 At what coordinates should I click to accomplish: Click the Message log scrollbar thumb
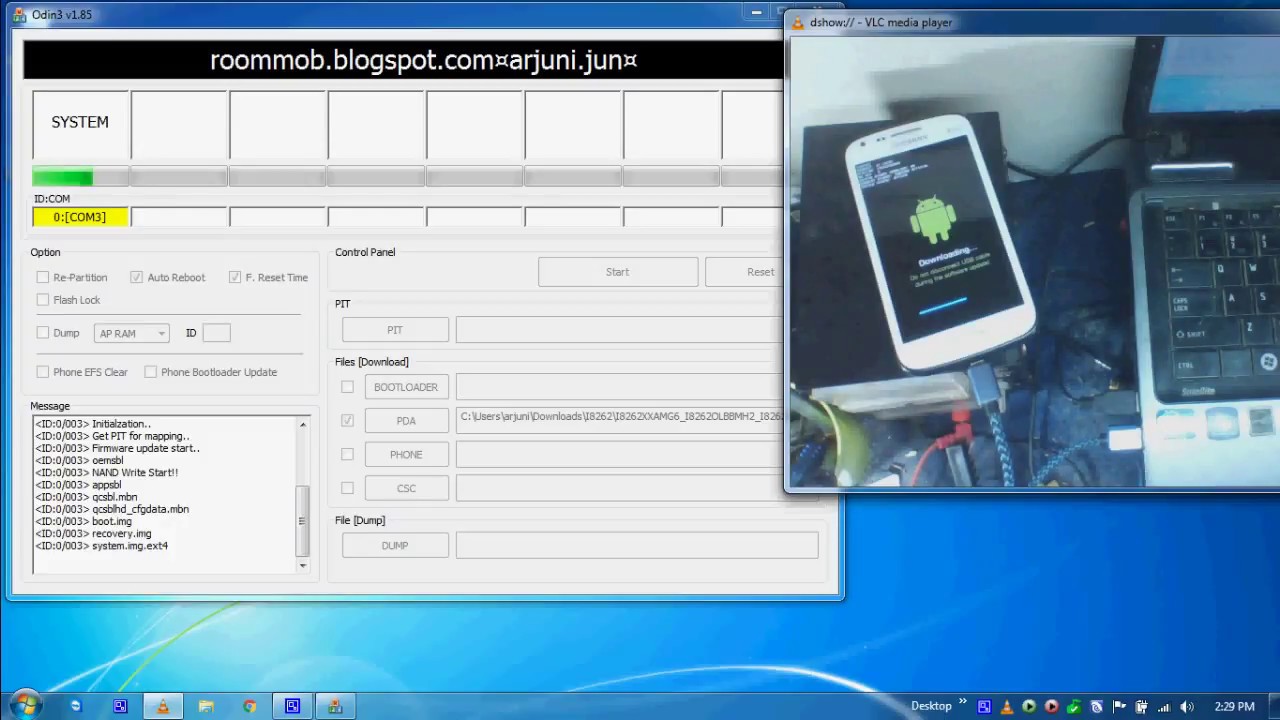(303, 521)
